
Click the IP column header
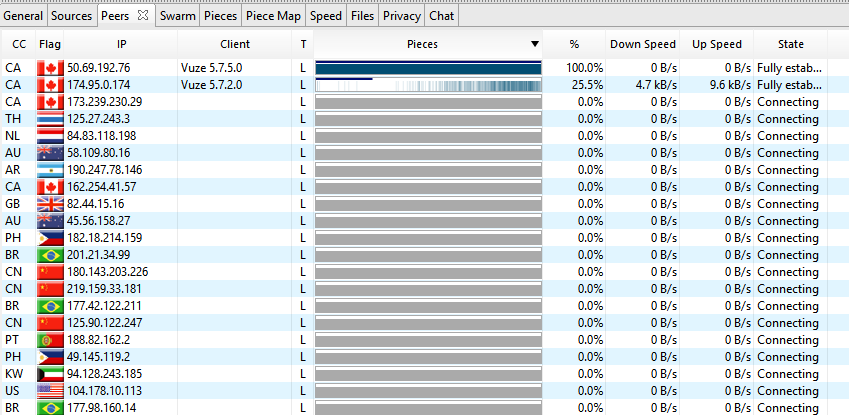click(121, 44)
